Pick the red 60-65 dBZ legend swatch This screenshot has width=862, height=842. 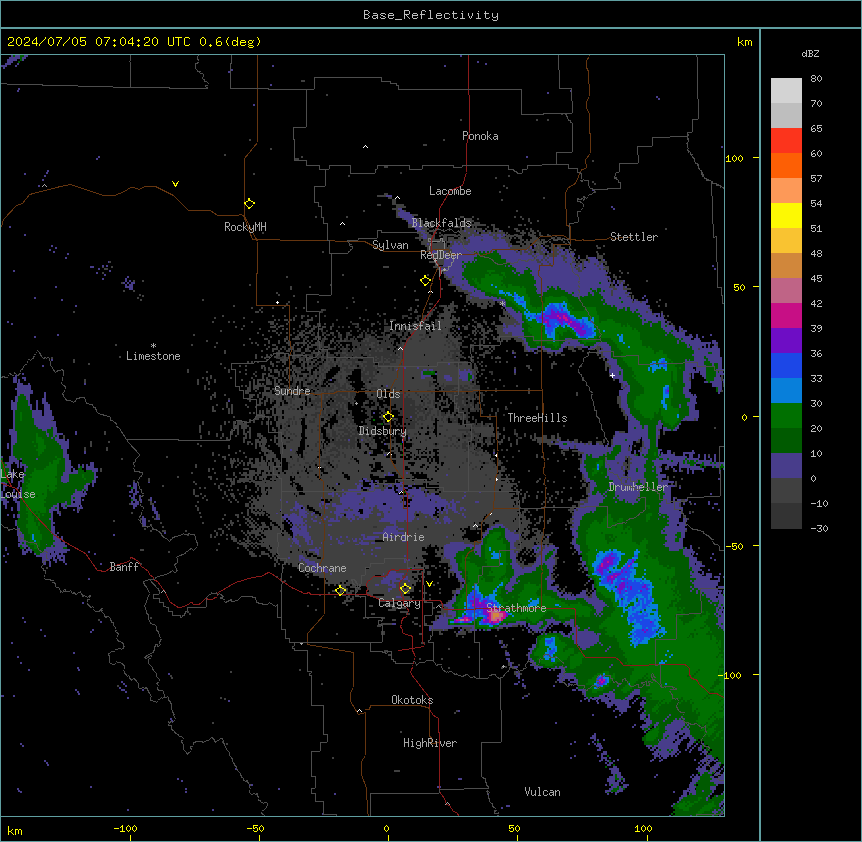pyautogui.click(x=786, y=141)
